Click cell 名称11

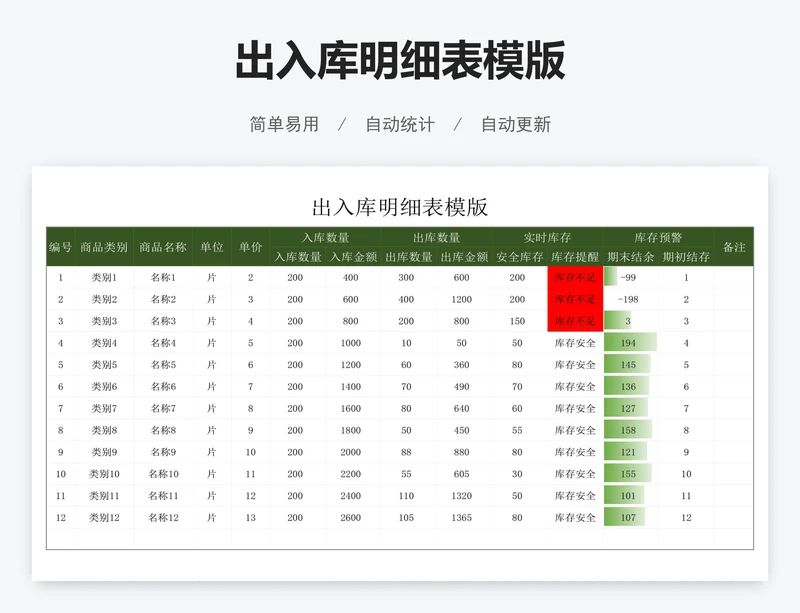(x=163, y=496)
